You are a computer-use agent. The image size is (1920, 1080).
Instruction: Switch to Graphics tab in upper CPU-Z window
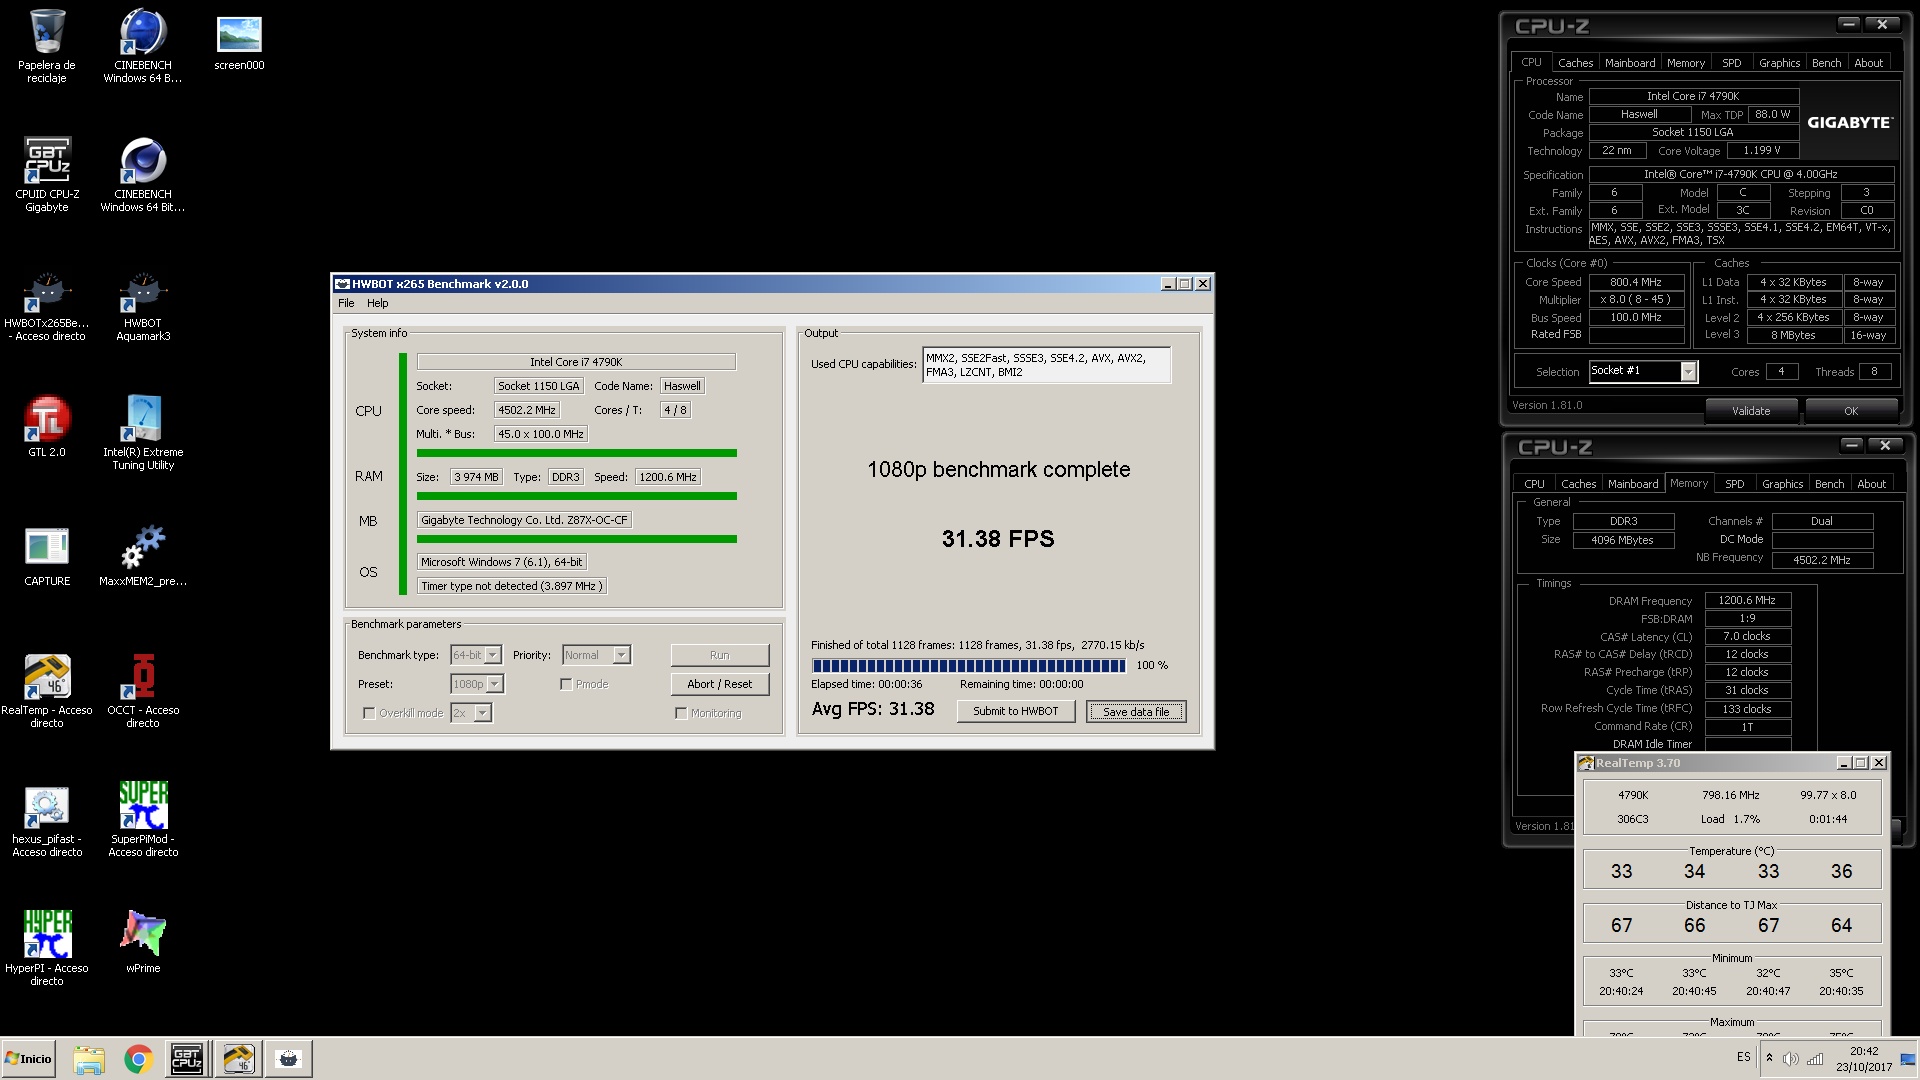coord(1780,63)
